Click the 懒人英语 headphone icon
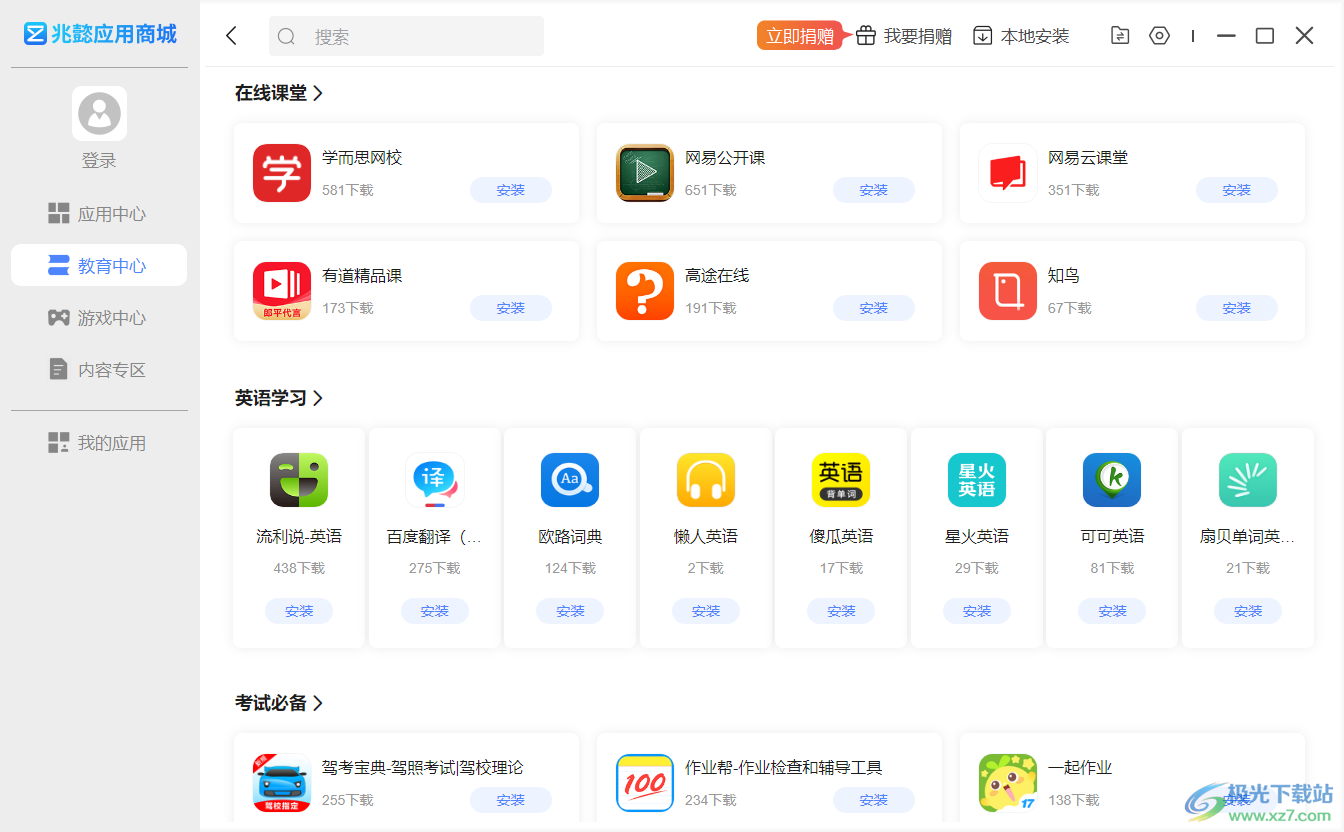The height and width of the screenshot is (832, 1344). tap(706, 480)
